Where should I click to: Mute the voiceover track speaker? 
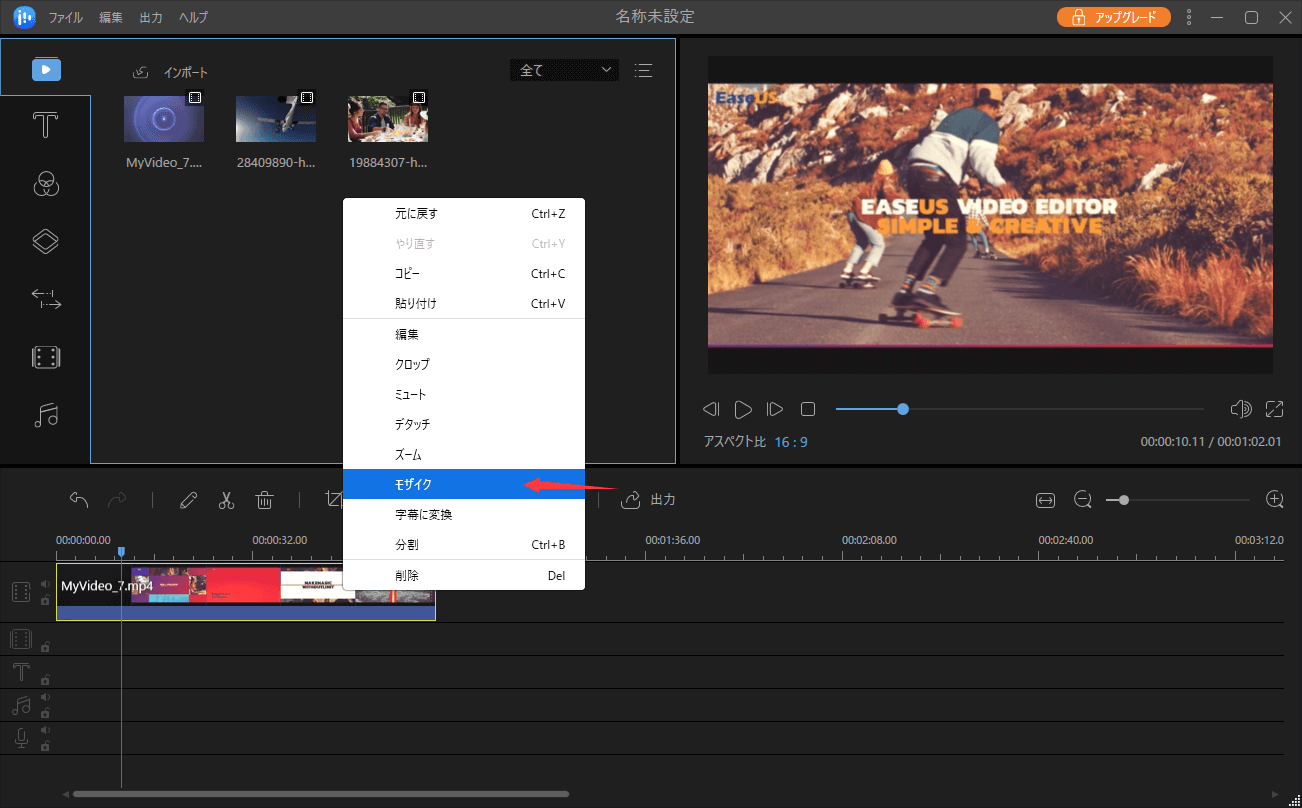(45, 730)
